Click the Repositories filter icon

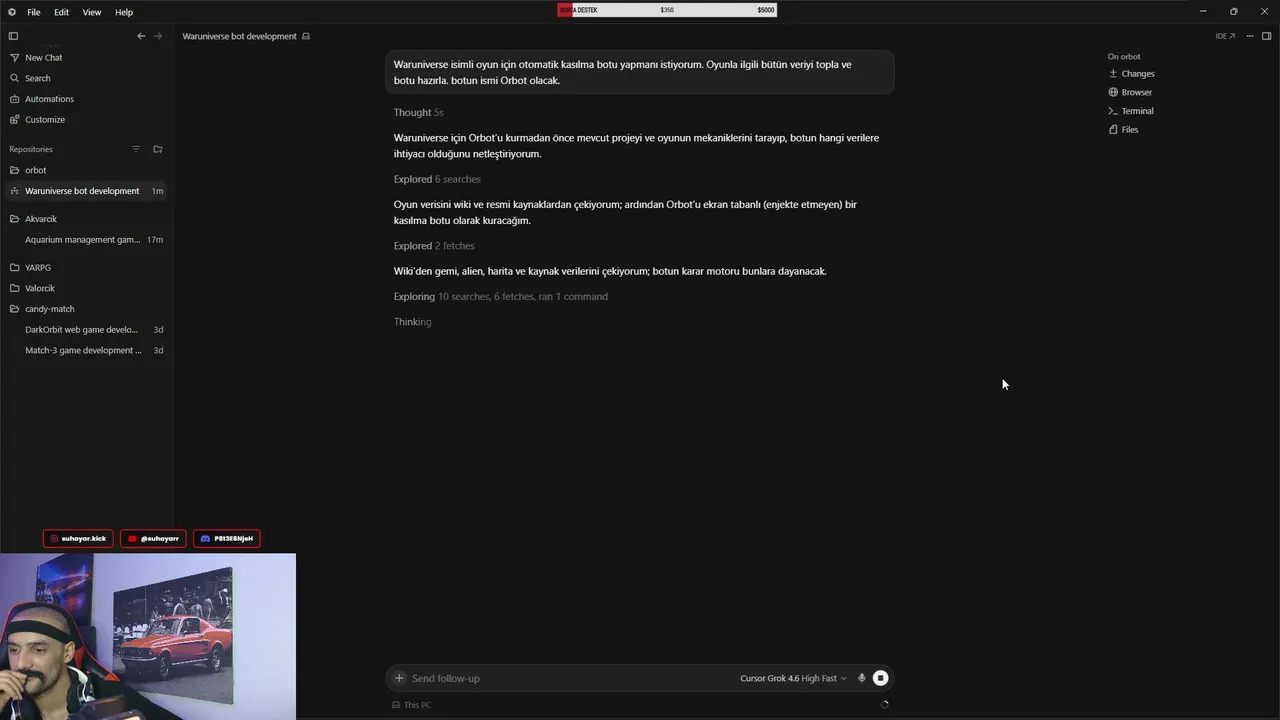pyautogui.click(x=136, y=149)
